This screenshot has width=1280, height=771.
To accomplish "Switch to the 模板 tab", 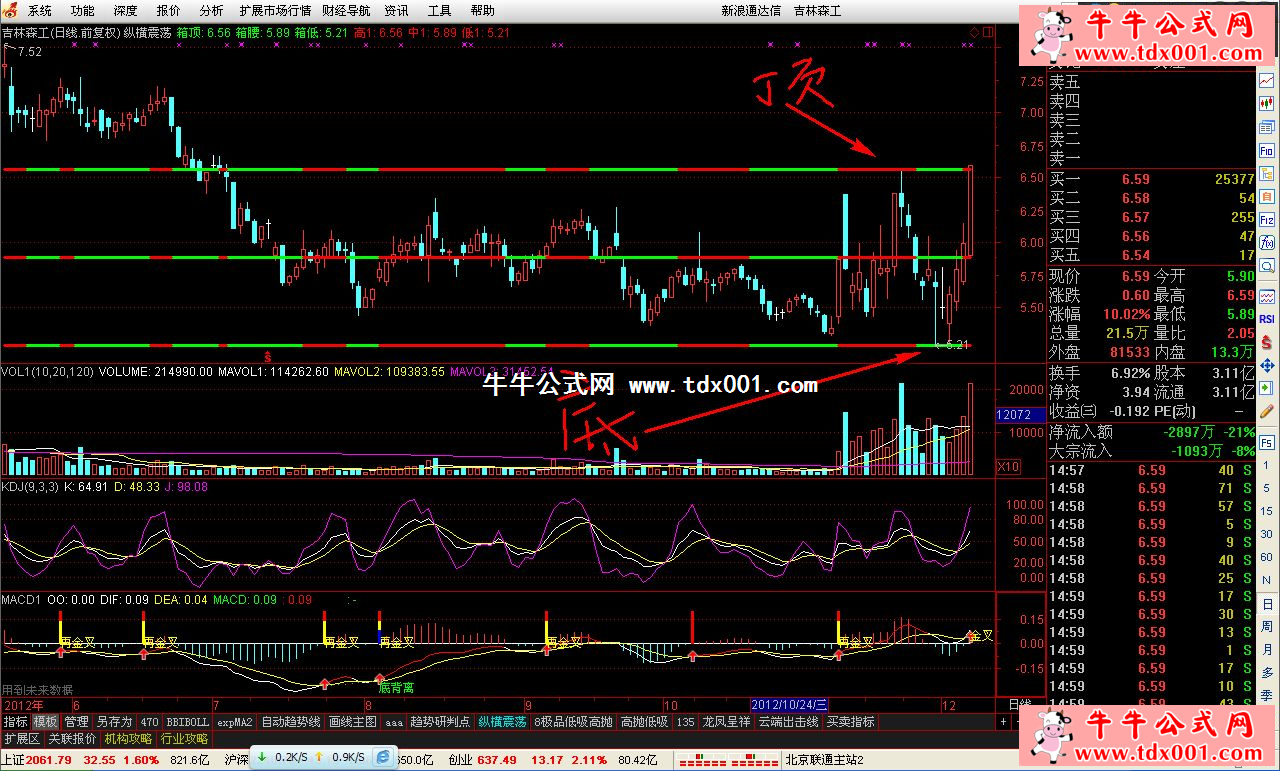I will pyautogui.click(x=46, y=721).
